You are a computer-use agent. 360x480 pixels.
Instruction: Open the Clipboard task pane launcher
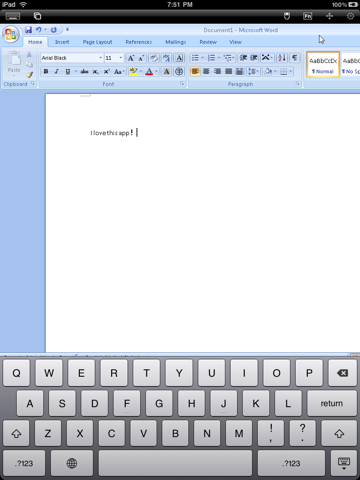pos(33,84)
